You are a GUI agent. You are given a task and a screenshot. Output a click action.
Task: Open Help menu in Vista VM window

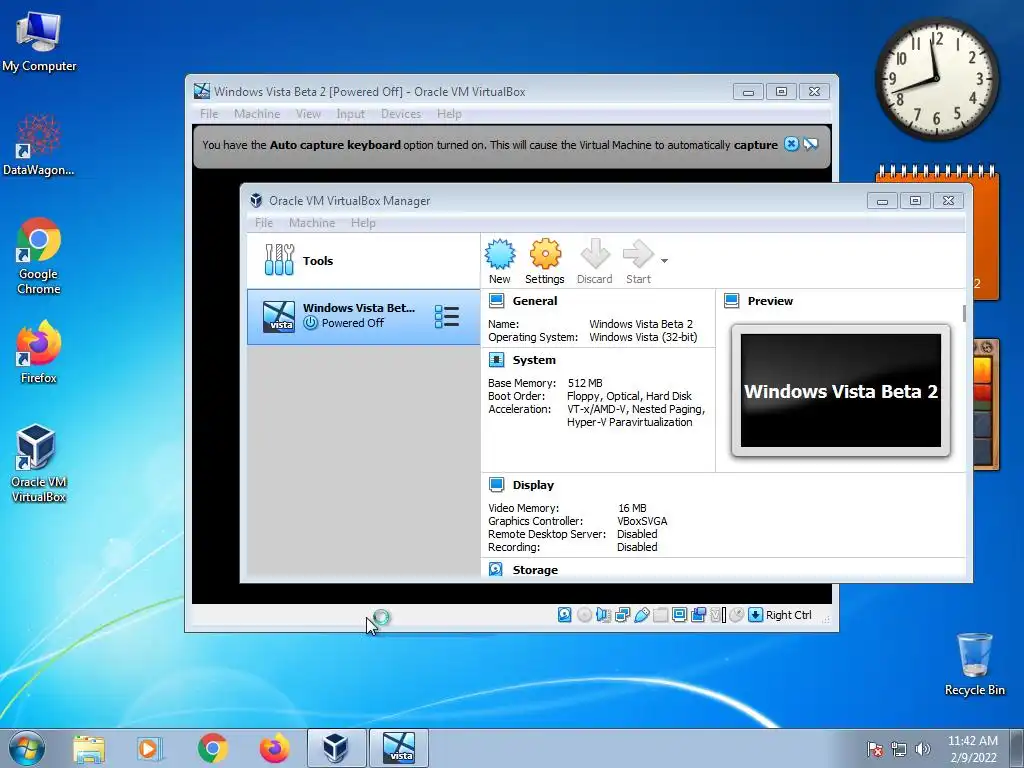click(449, 114)
